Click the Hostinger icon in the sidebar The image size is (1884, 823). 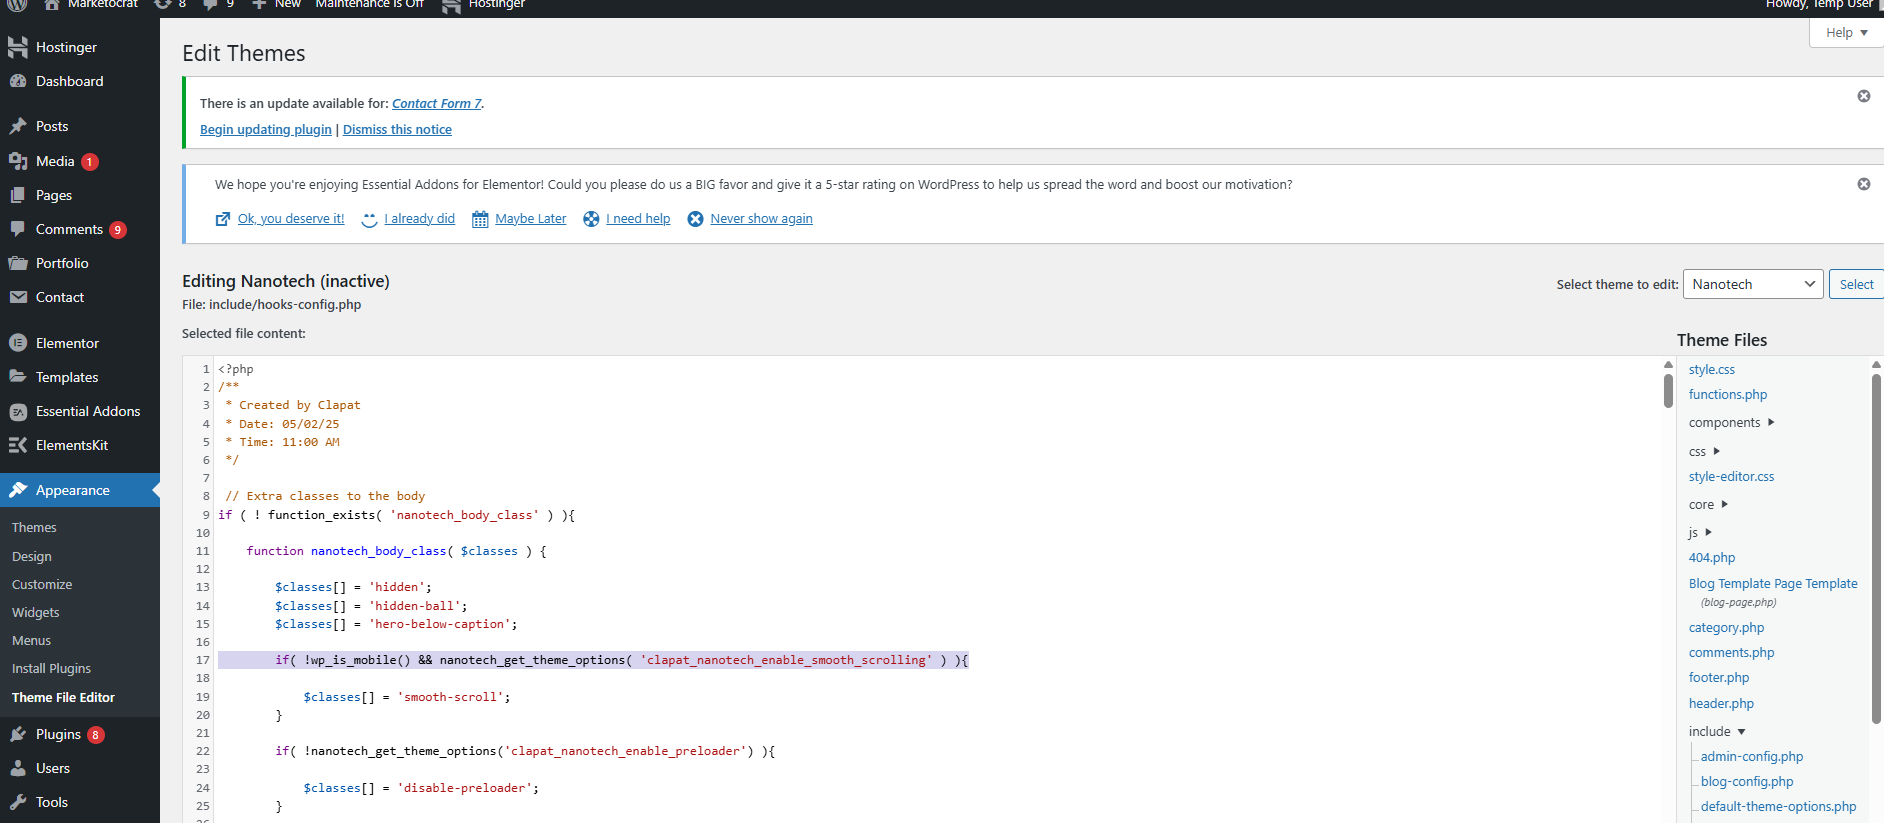click(18, 47)
